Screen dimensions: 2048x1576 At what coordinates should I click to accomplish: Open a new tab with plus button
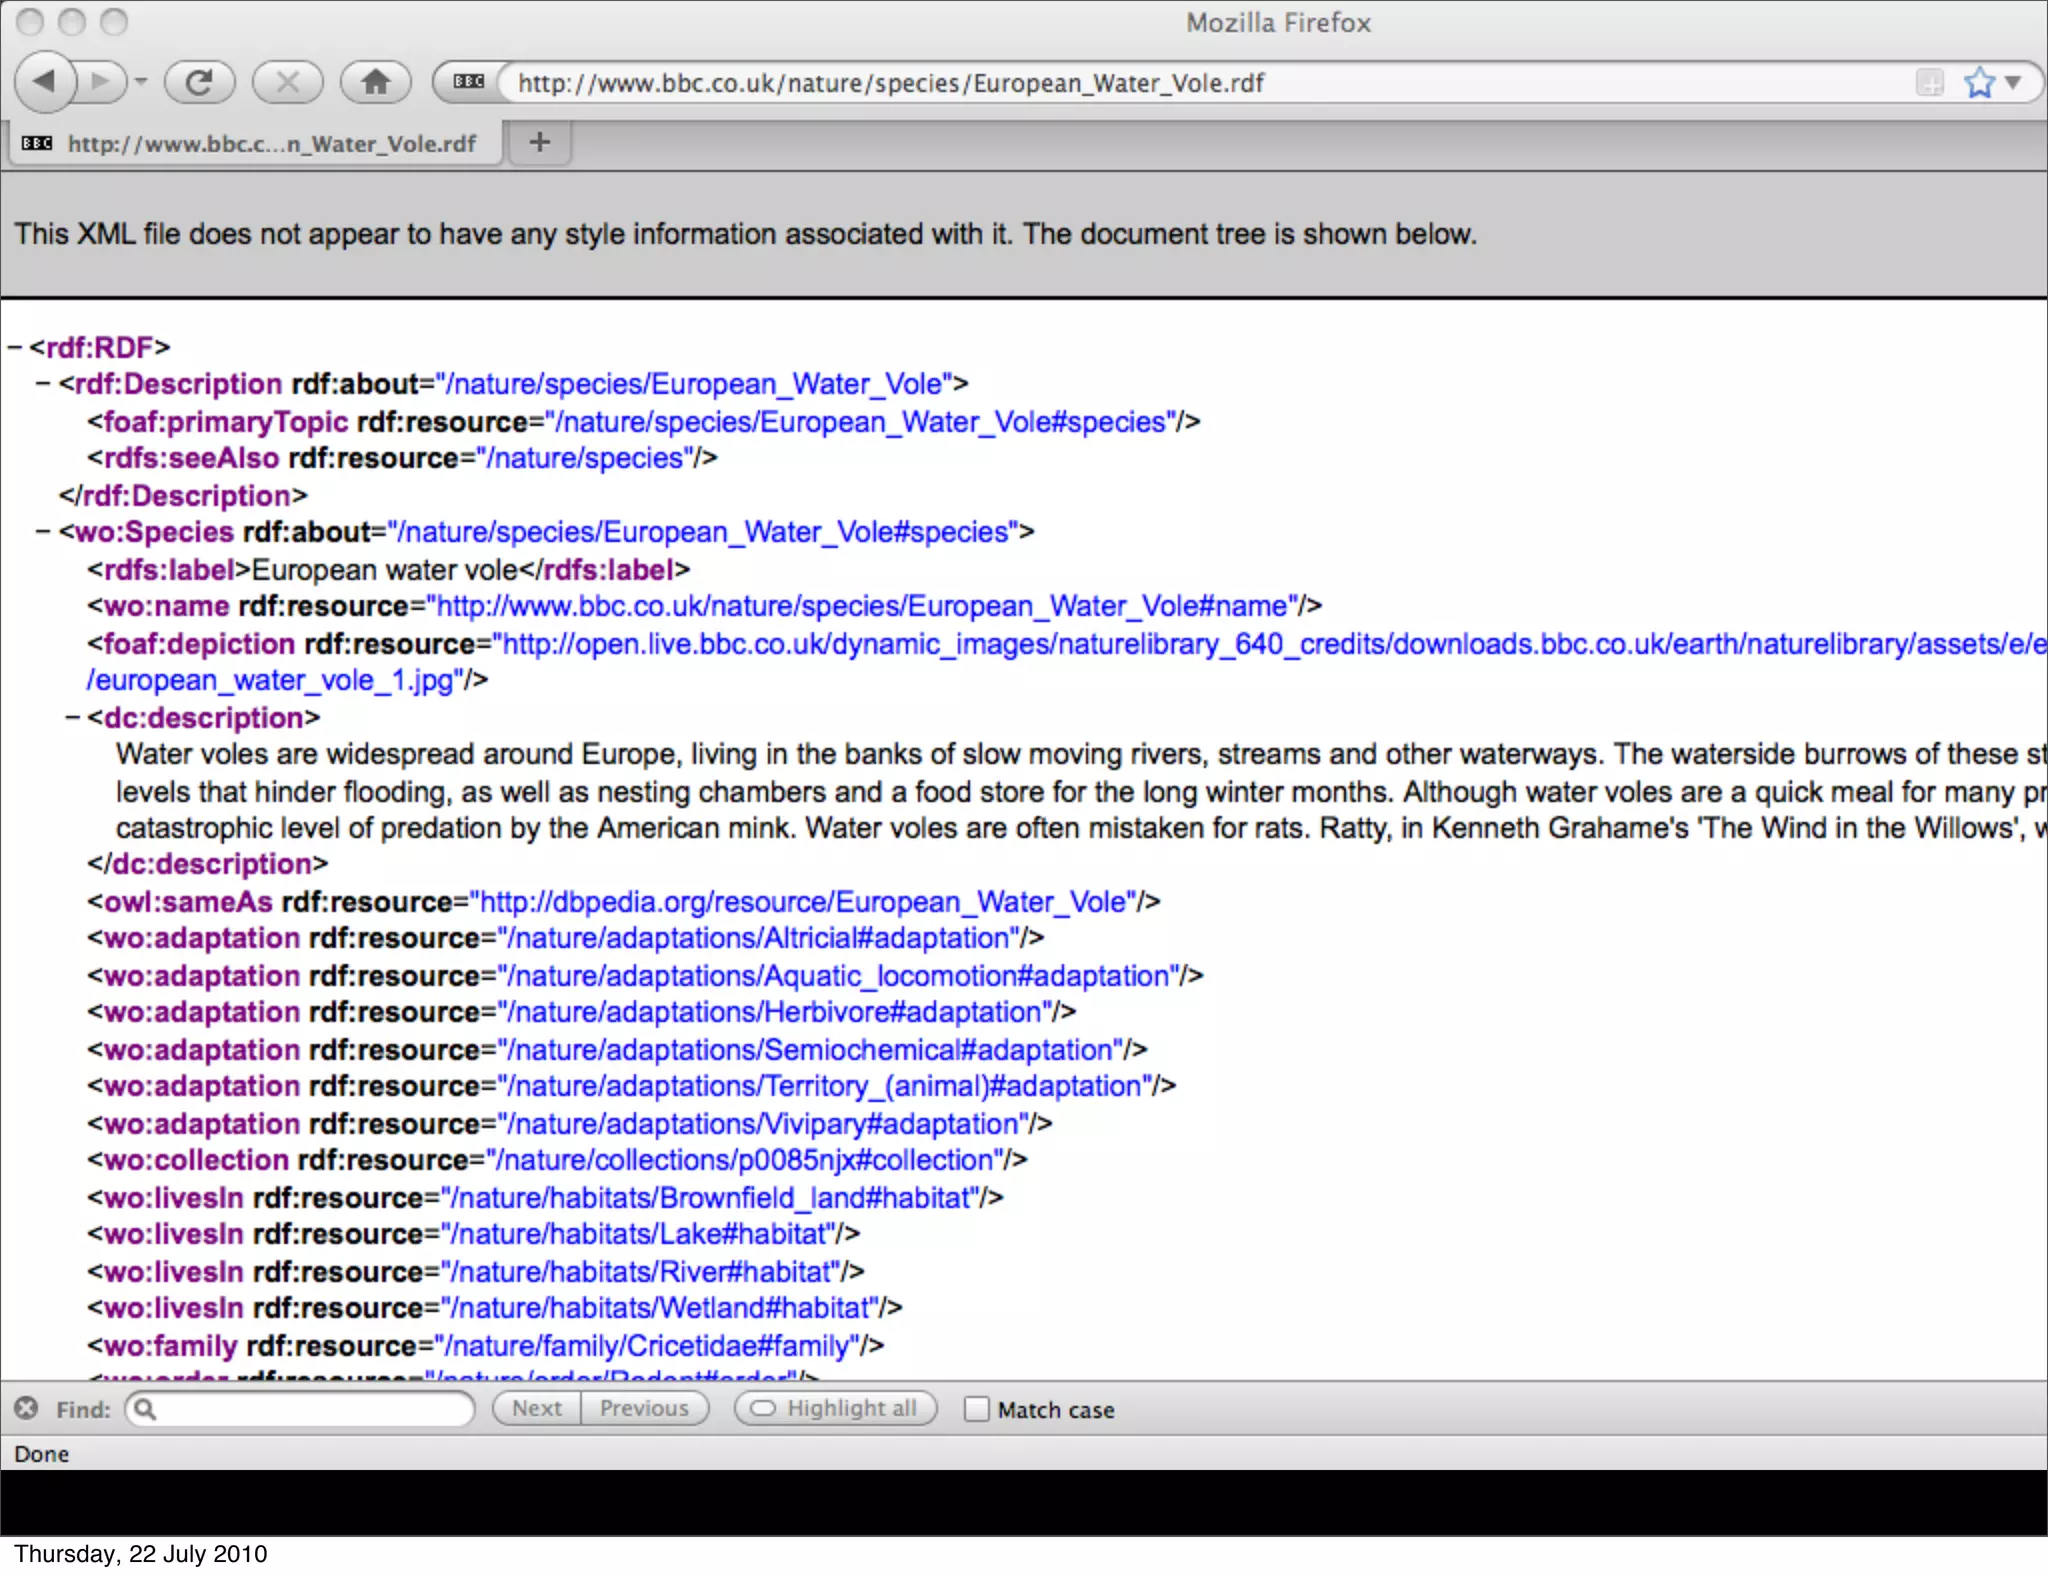[x=540, y=143]
